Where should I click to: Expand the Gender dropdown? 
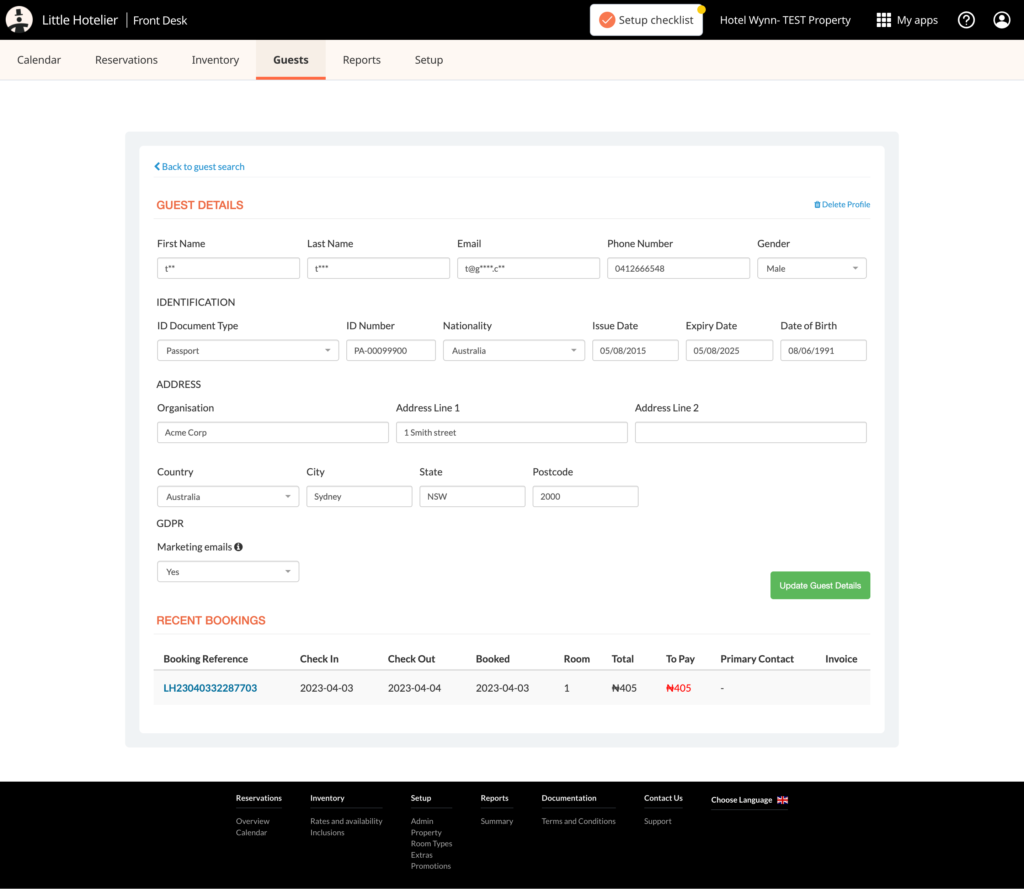(x=811, y=268)
